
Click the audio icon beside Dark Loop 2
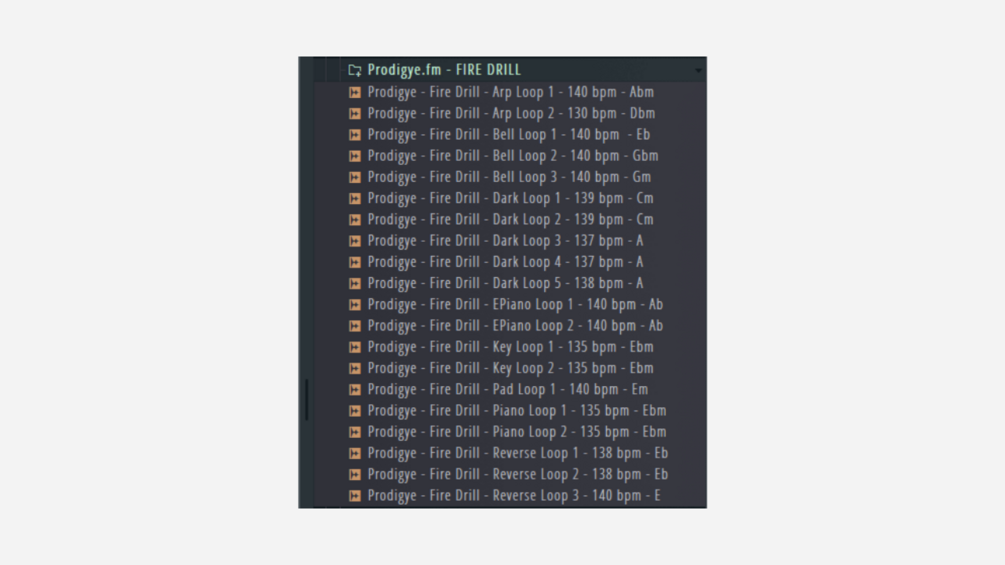tap(354, 220)
